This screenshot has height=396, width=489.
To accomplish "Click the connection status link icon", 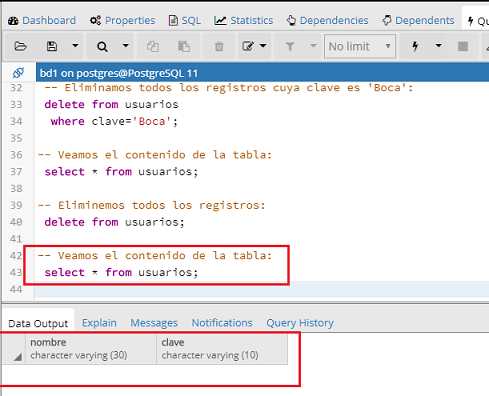I will pos(18,72).
